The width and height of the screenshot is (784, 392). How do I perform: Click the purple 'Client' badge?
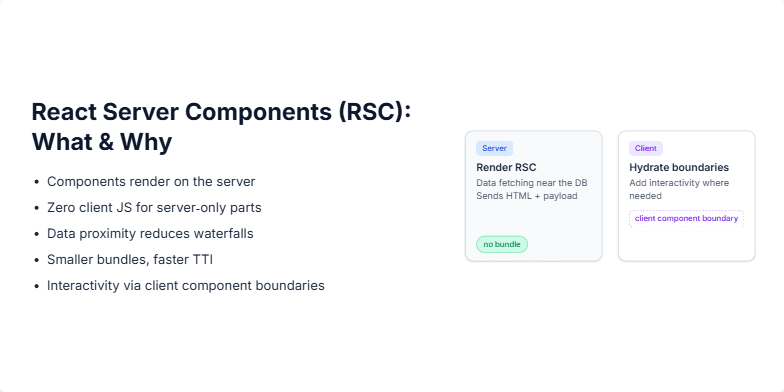click(x=646, y=148)
